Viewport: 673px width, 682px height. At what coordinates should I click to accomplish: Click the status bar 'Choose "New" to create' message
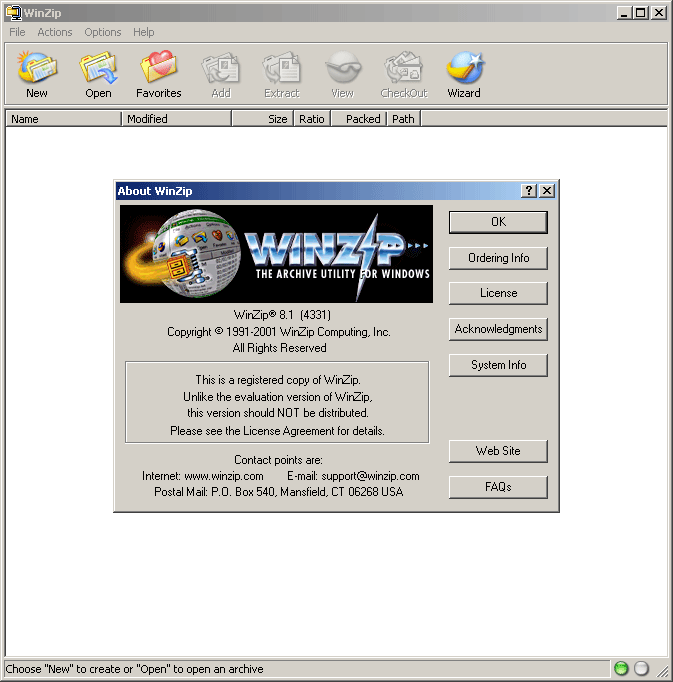(x=134, y=669)
